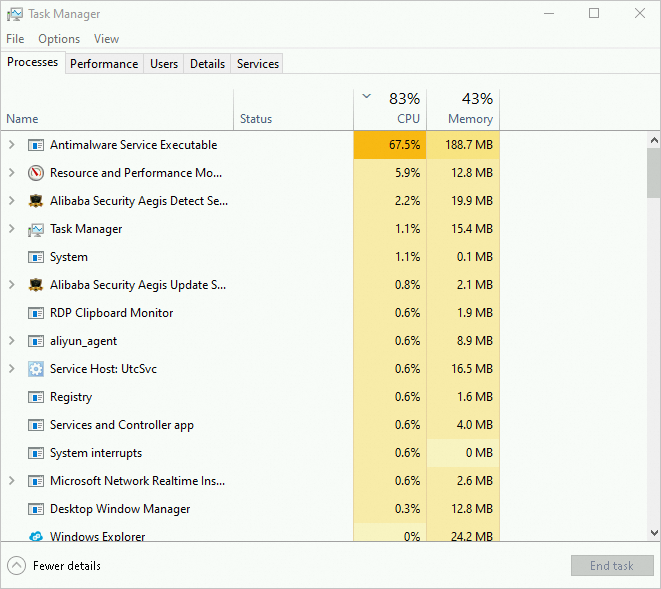Click the 188.7 MB memory cell

(463, 145)
